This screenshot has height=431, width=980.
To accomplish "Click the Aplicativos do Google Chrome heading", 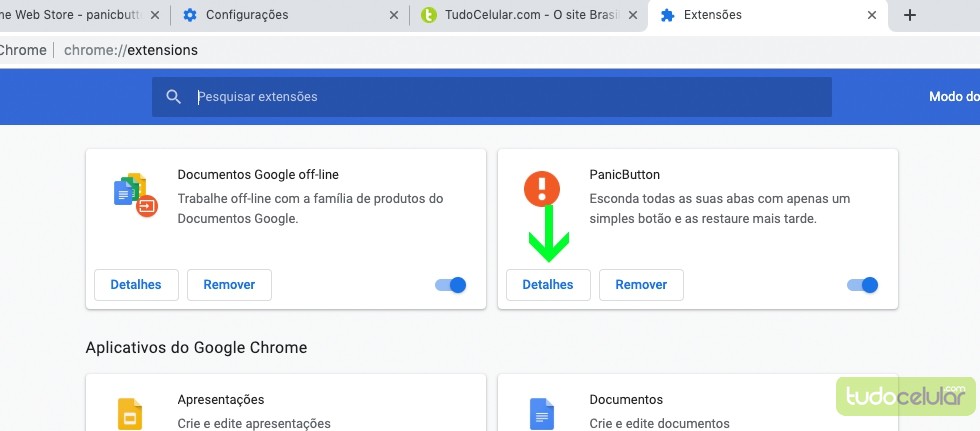I will pos(196,347).
